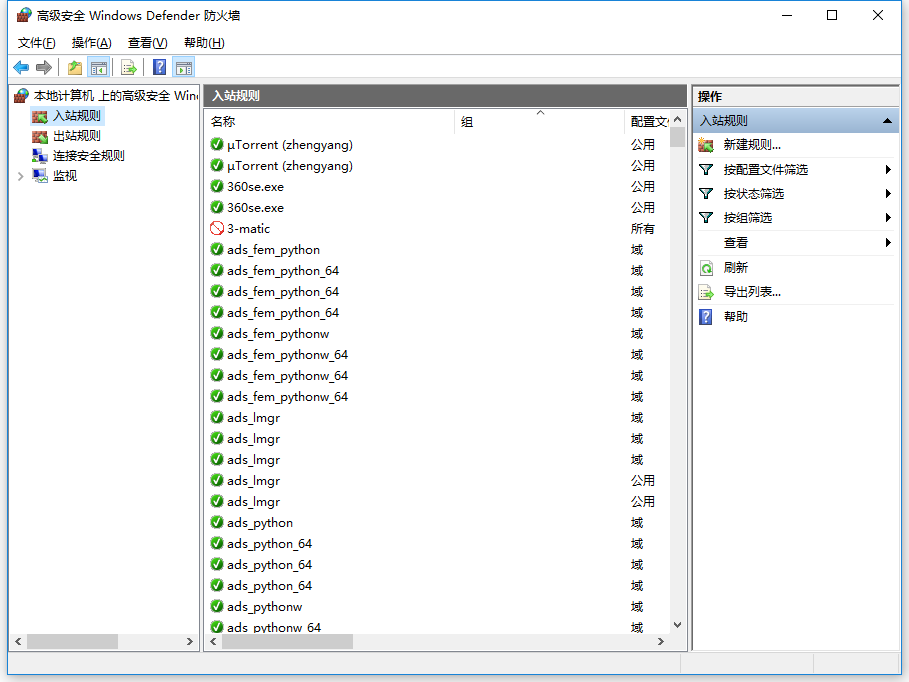Image resolution: width=909 pixels, height=682 pixels.
Task: Expand the 监视 tree node
Action: coord(20,176)
